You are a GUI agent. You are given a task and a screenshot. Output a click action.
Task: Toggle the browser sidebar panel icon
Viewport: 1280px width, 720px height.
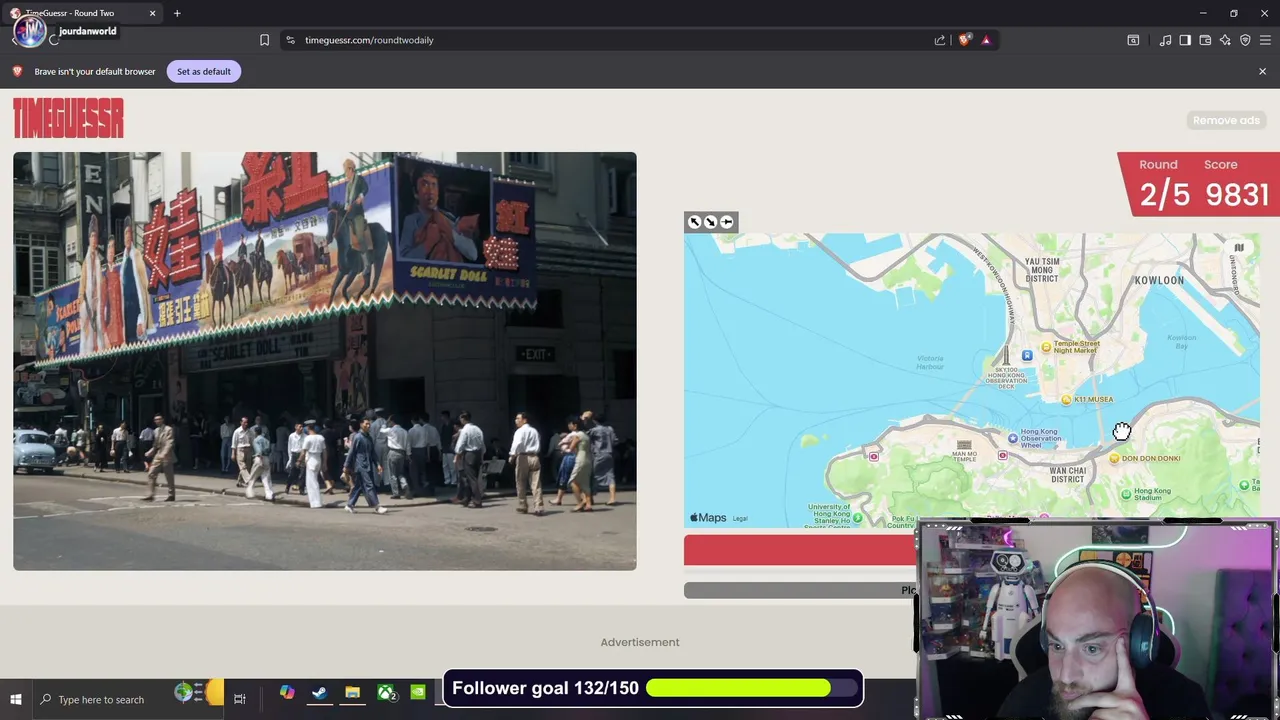pos(1185,40)
